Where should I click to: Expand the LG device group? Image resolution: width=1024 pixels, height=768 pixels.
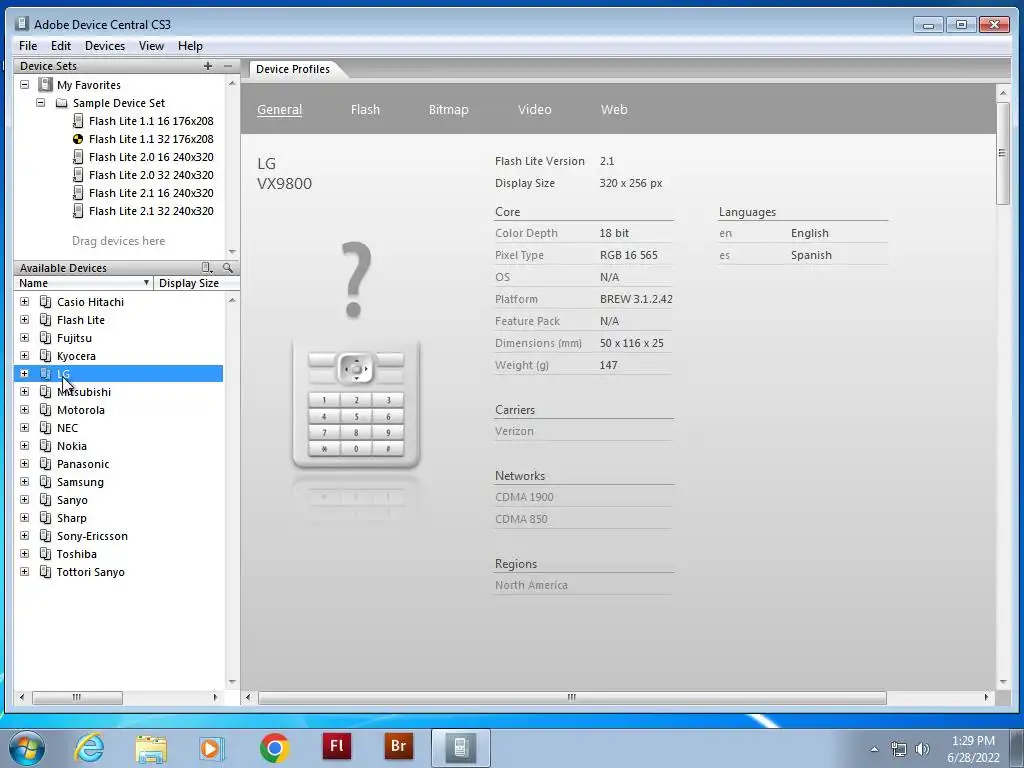tap(24, 374)
